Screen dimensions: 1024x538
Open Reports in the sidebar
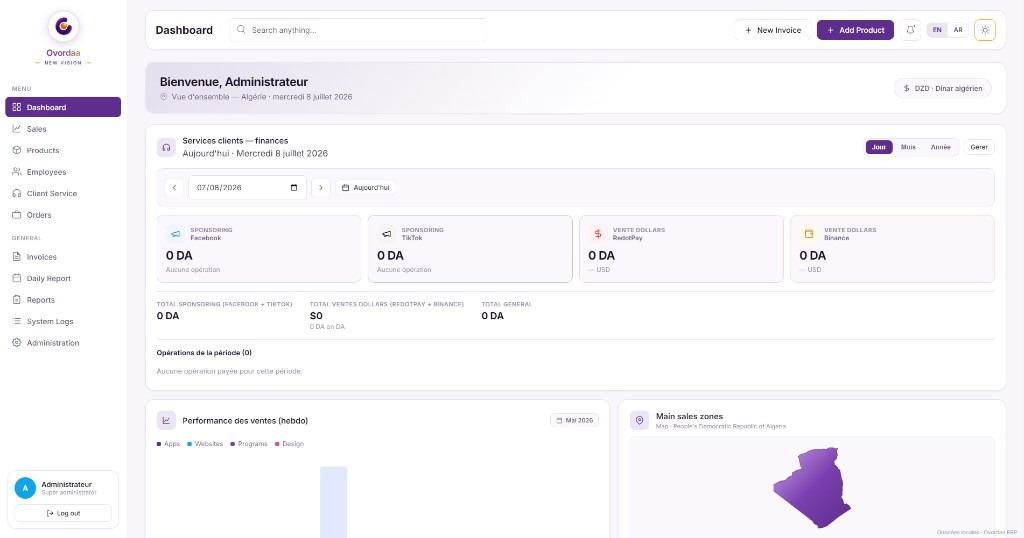(x=63, y=300)
